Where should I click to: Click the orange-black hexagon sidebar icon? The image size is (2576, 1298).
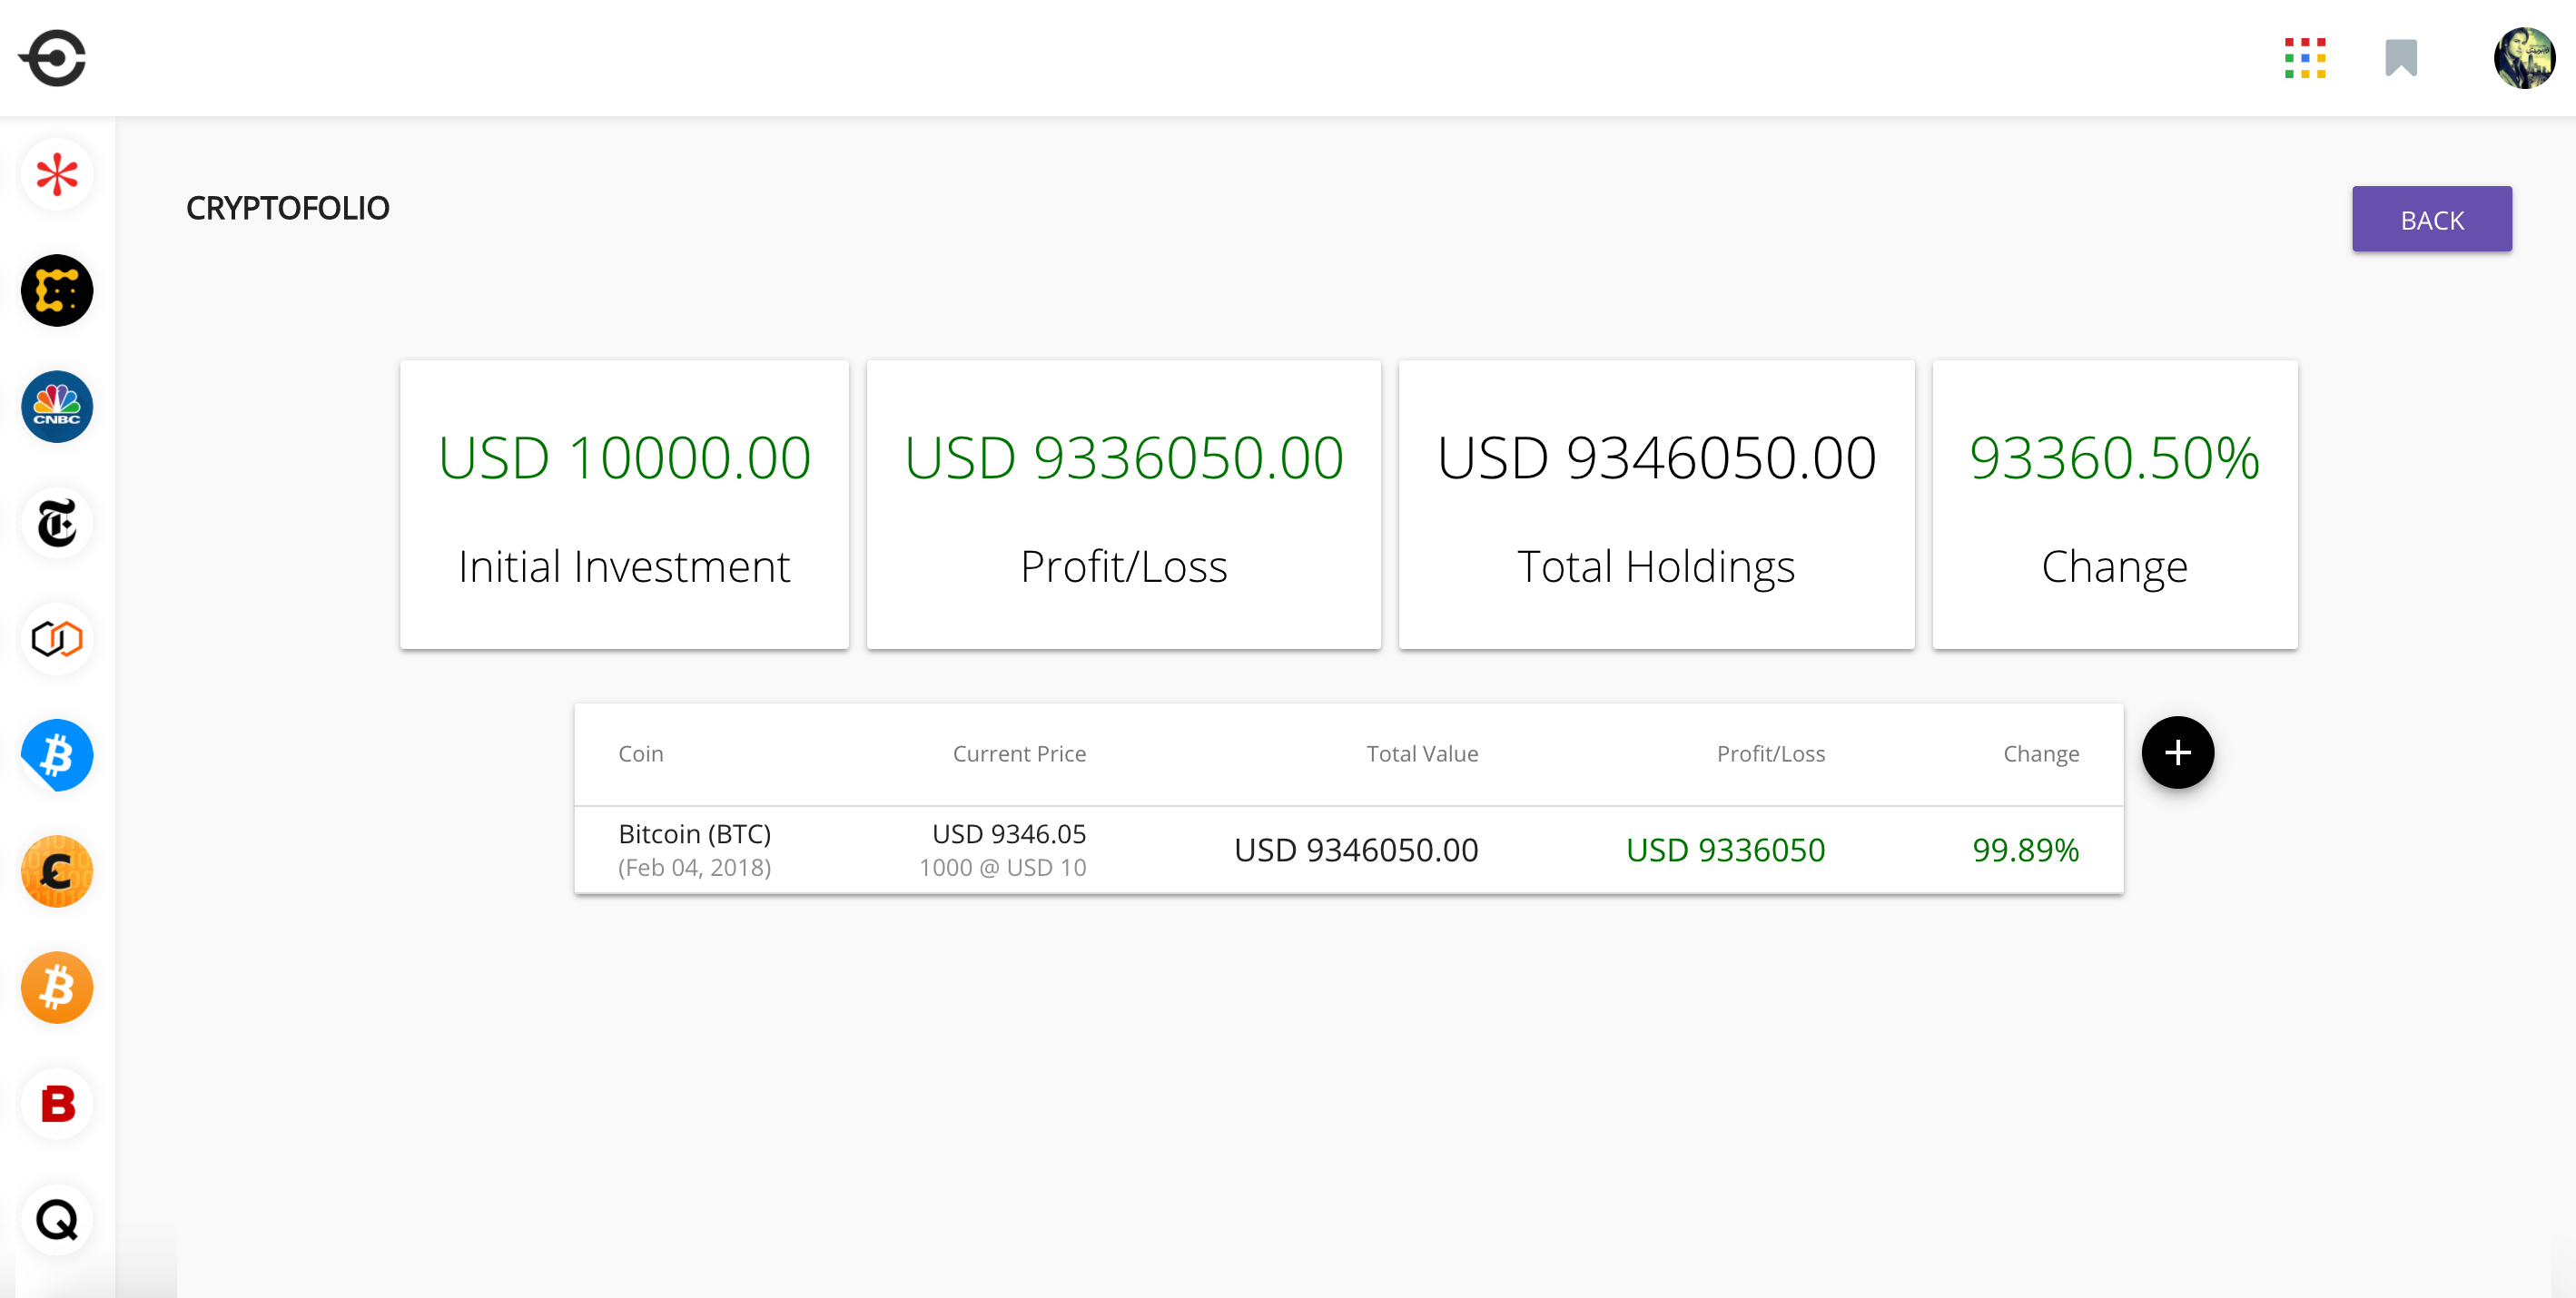pos(57,639)
